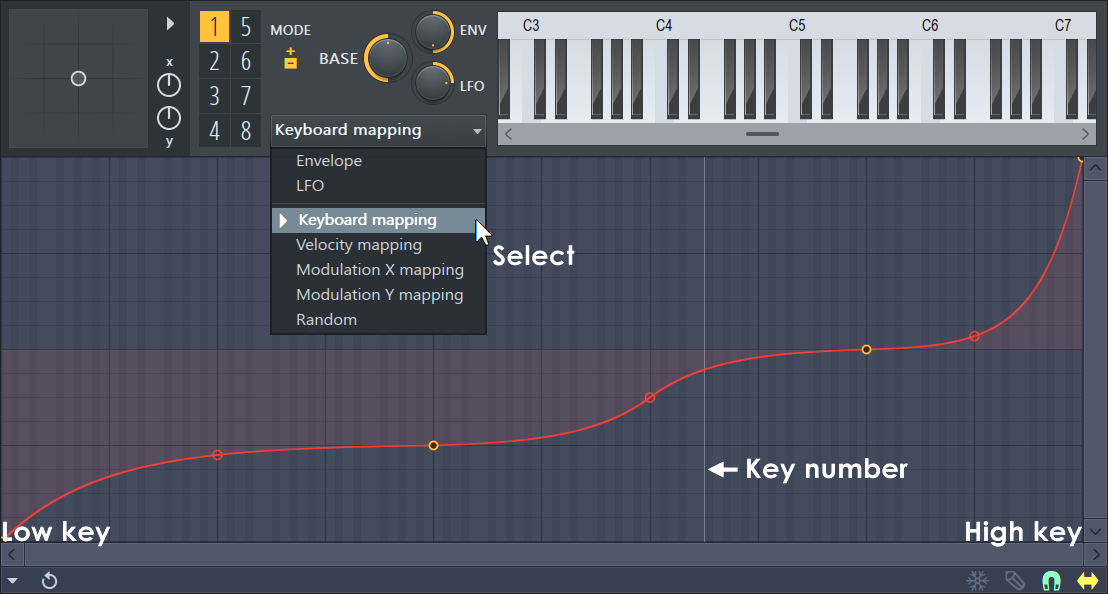Open the editor options menu arrow
Viewport: 1108px width, 594px height.
[12, 581]
